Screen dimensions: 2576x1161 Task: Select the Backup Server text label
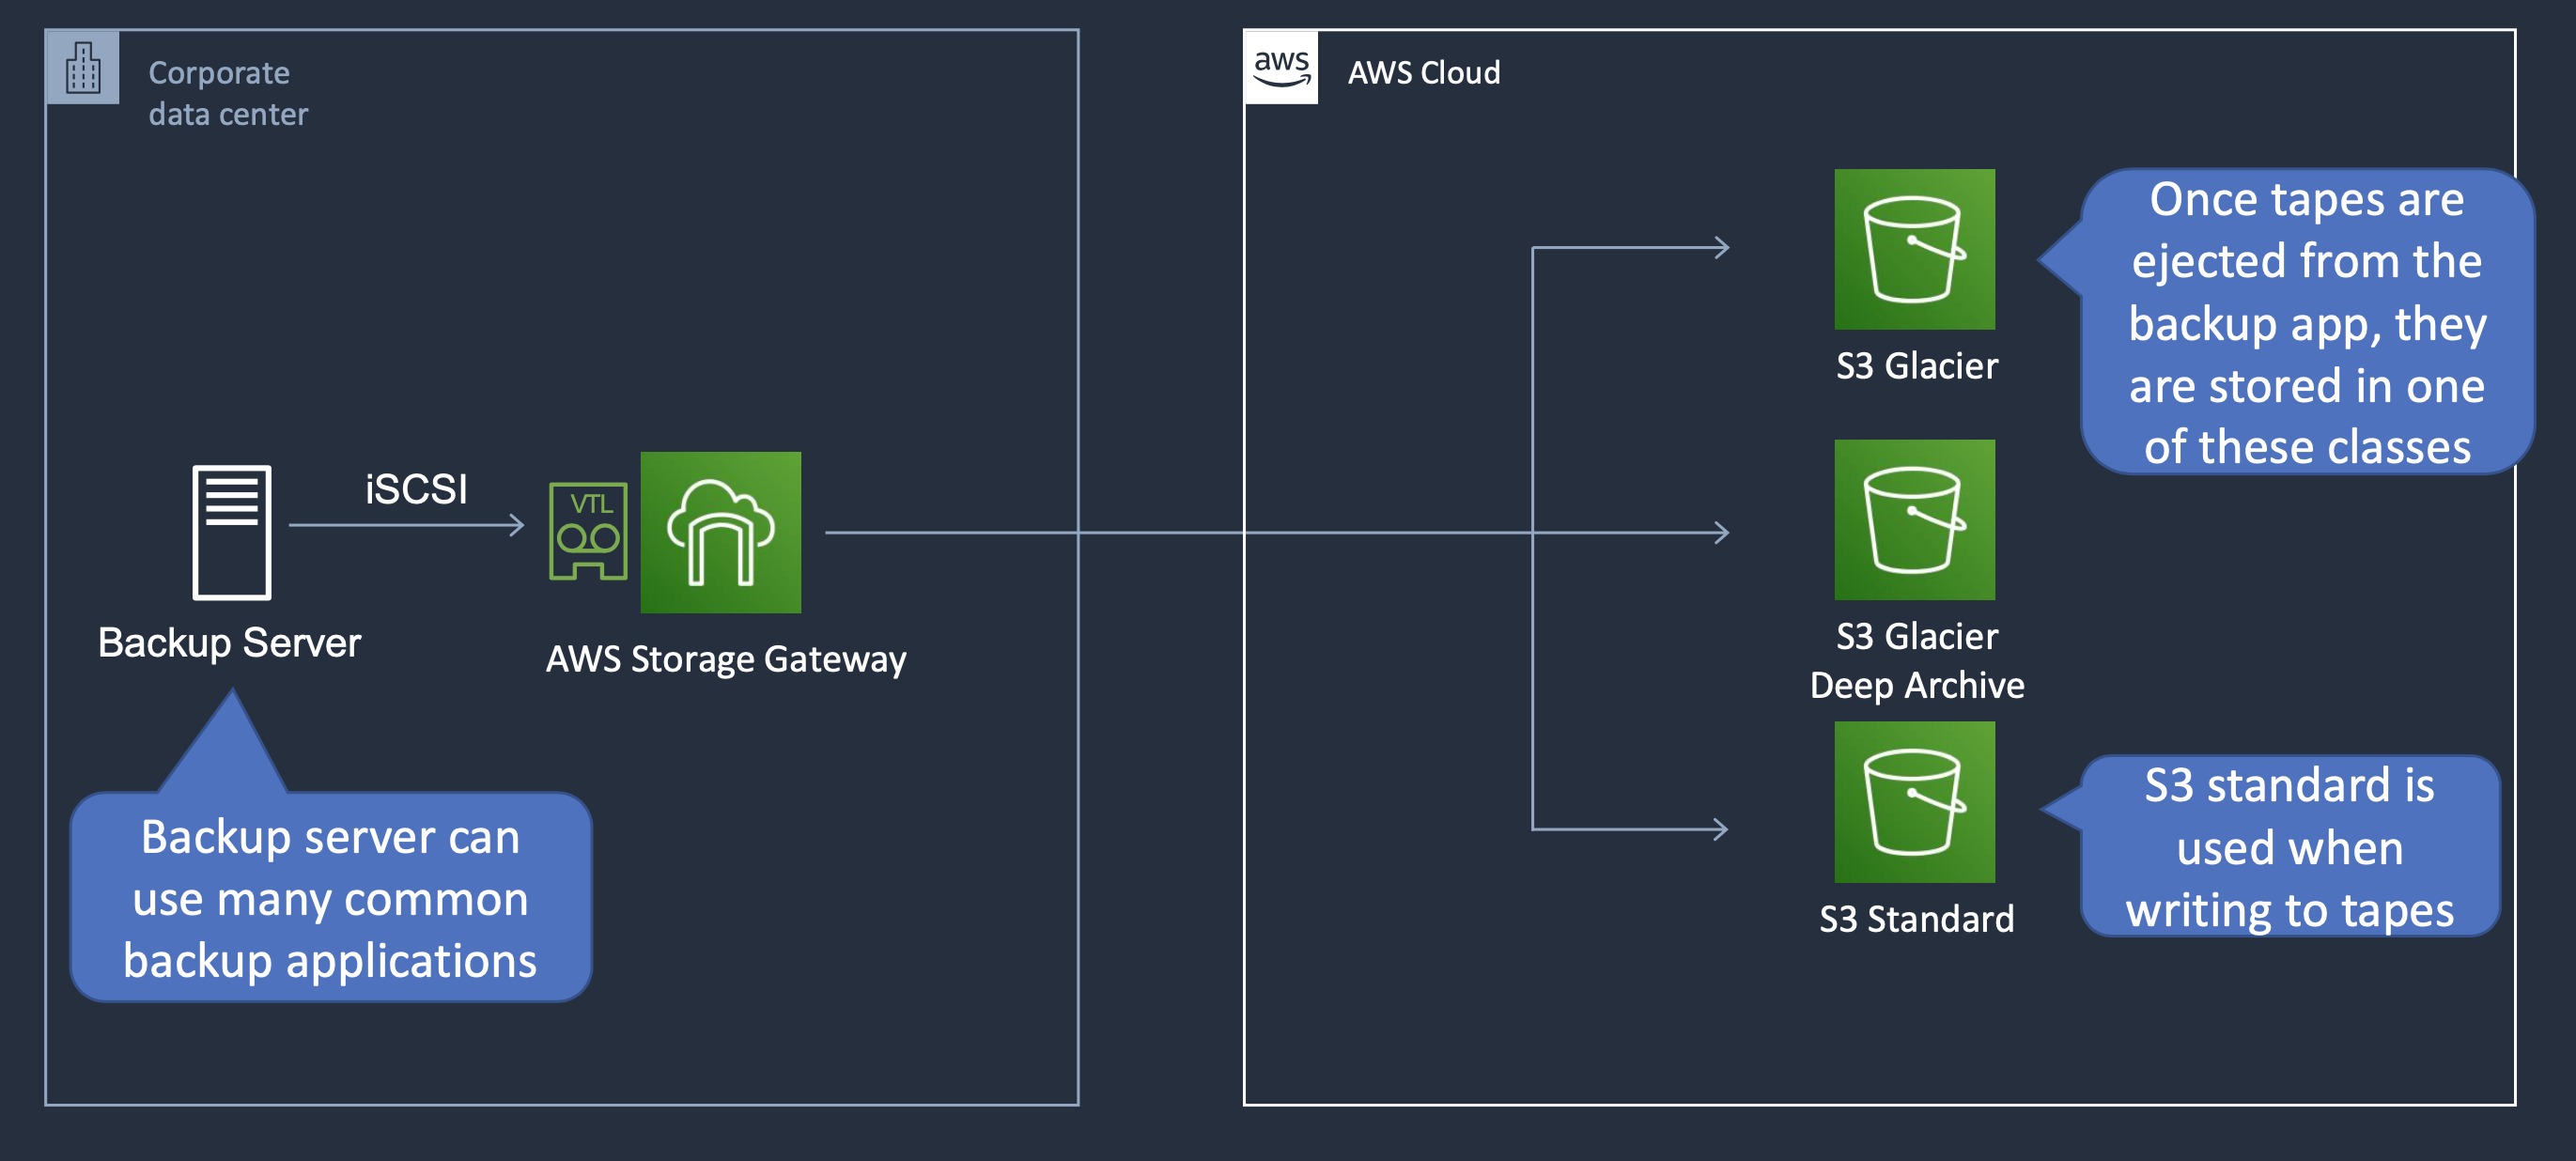[229, 643]
